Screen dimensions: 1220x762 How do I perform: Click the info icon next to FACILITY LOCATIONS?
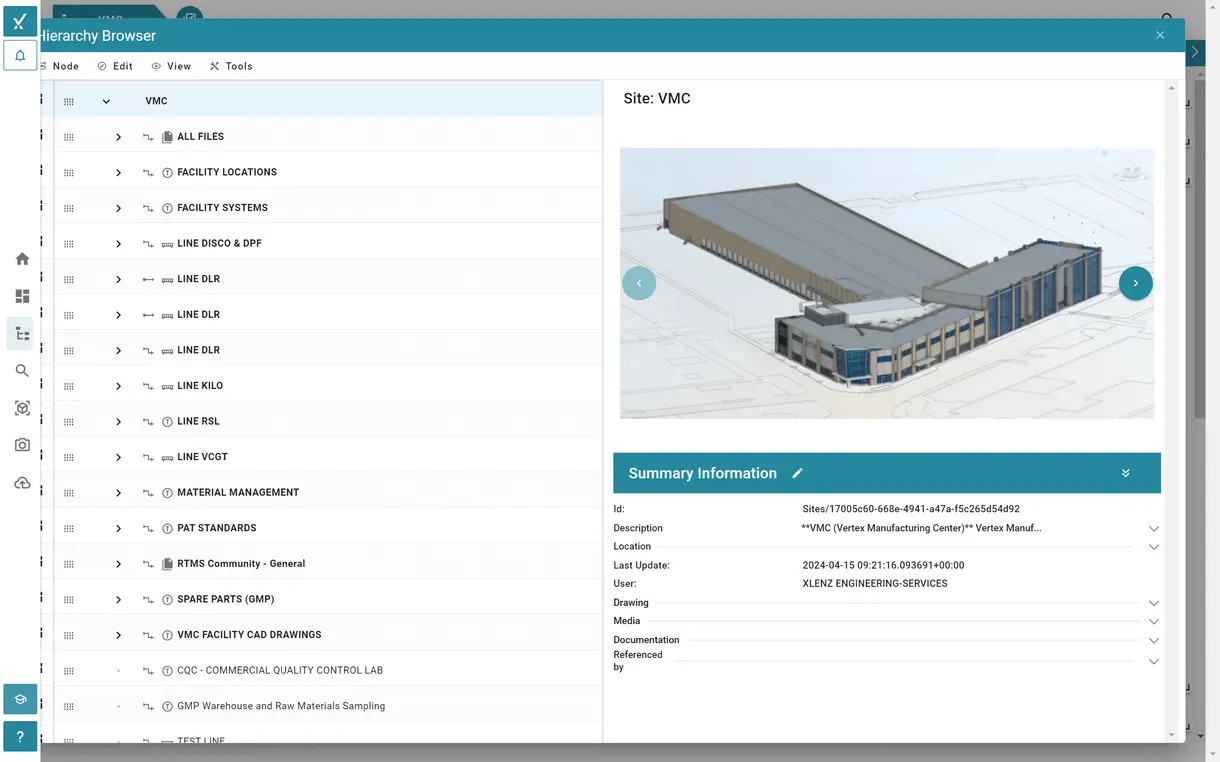(x=167, y=173)
